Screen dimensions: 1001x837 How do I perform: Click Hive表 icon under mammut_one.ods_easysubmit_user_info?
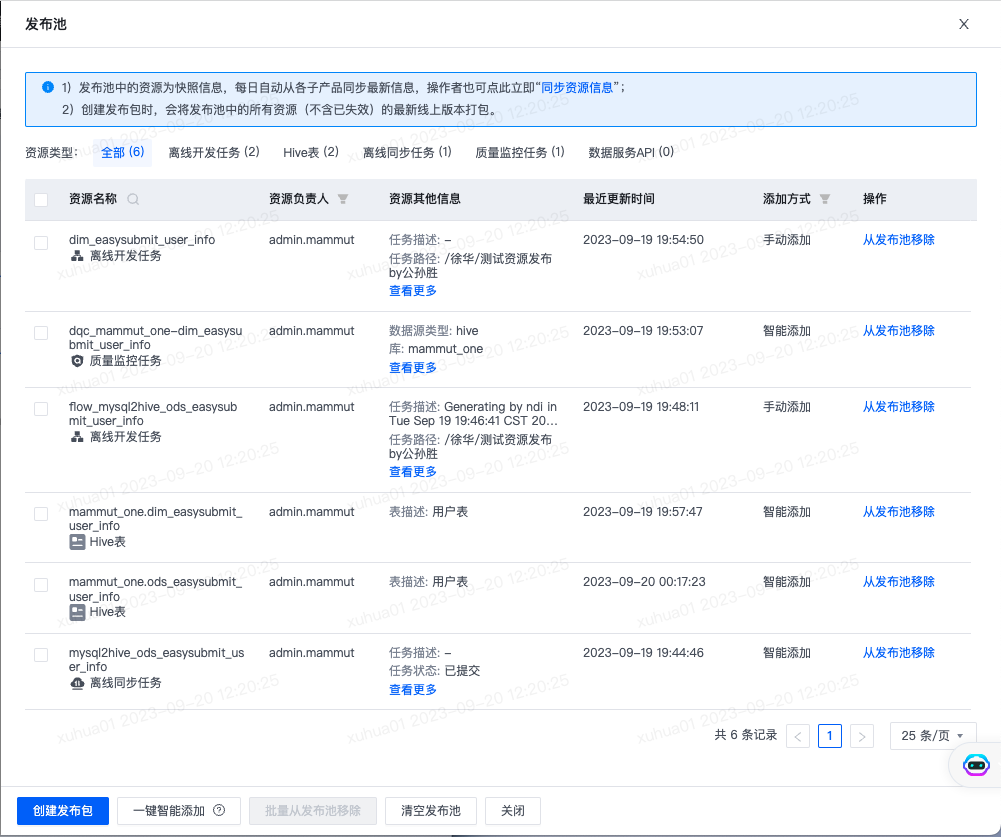pyautogui.click(x=77, y=612)
